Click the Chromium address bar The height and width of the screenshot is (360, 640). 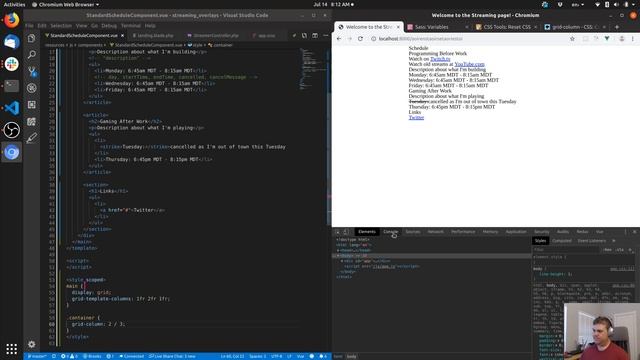tap(469, 39)
